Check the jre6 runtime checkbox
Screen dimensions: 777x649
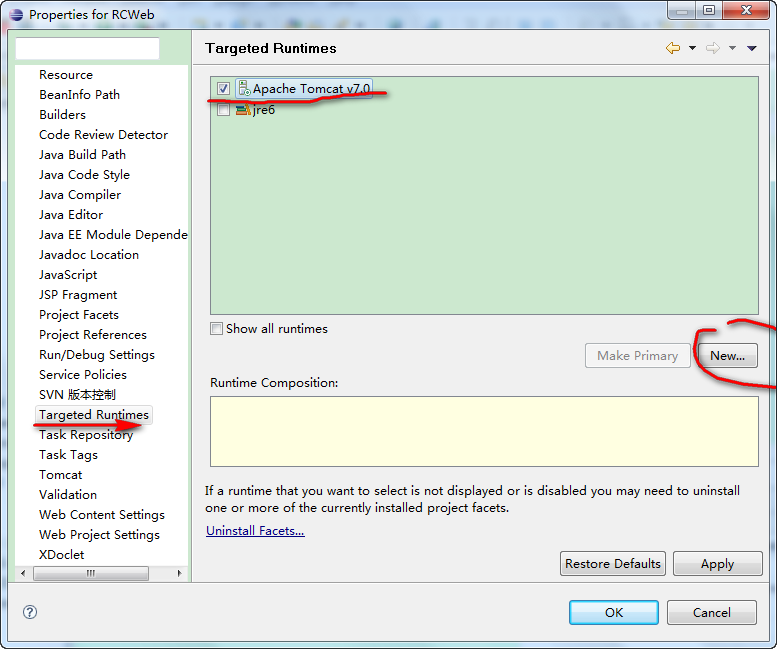pos(223,109)
